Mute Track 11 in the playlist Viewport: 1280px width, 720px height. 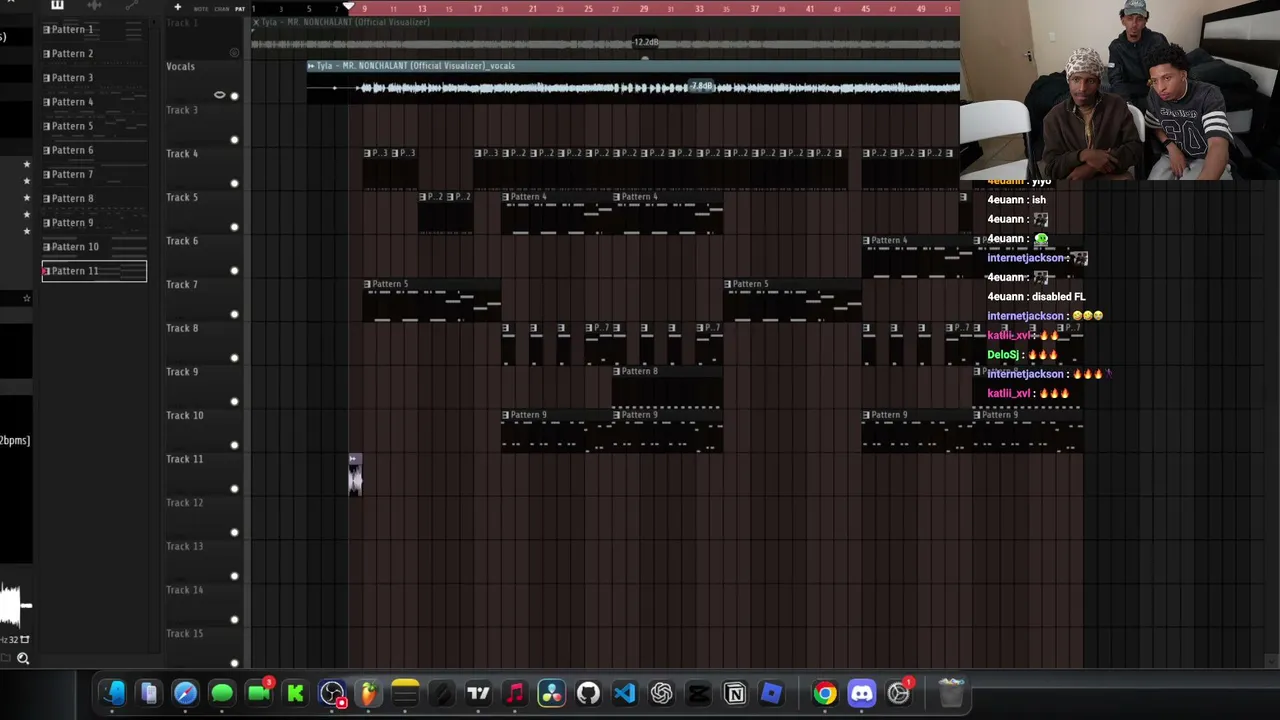click(234, 489)
